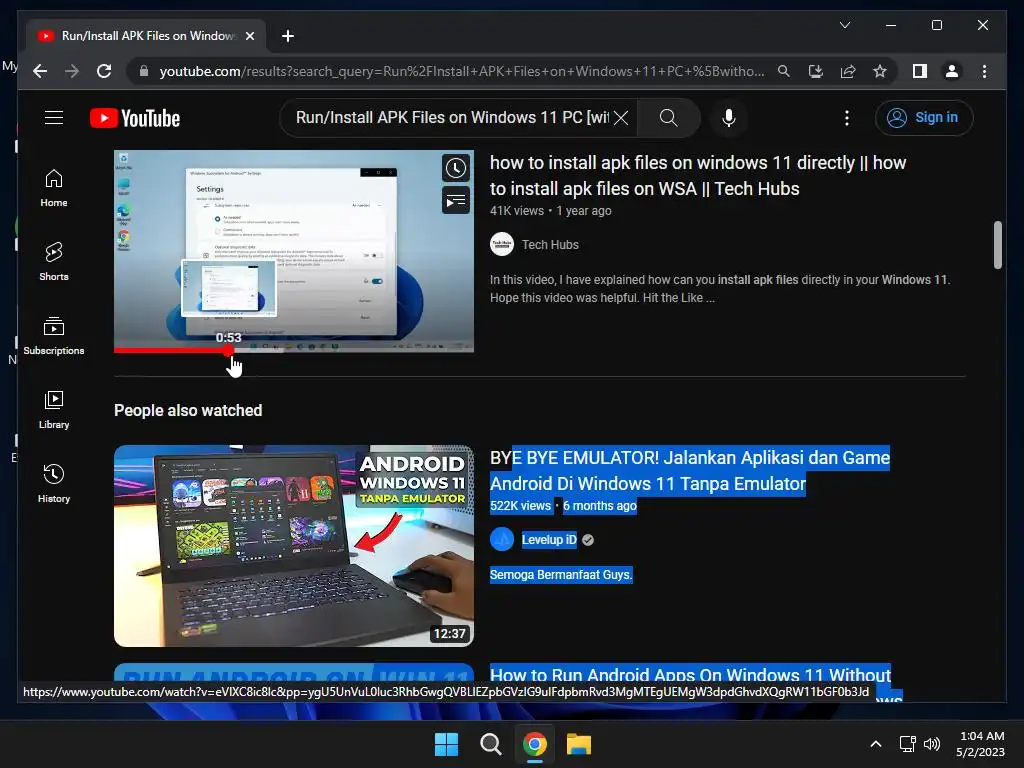Click the YouTube search magnifier button
The height and width of the screenshot is (768, 1024).
click(x=668, y=118)
